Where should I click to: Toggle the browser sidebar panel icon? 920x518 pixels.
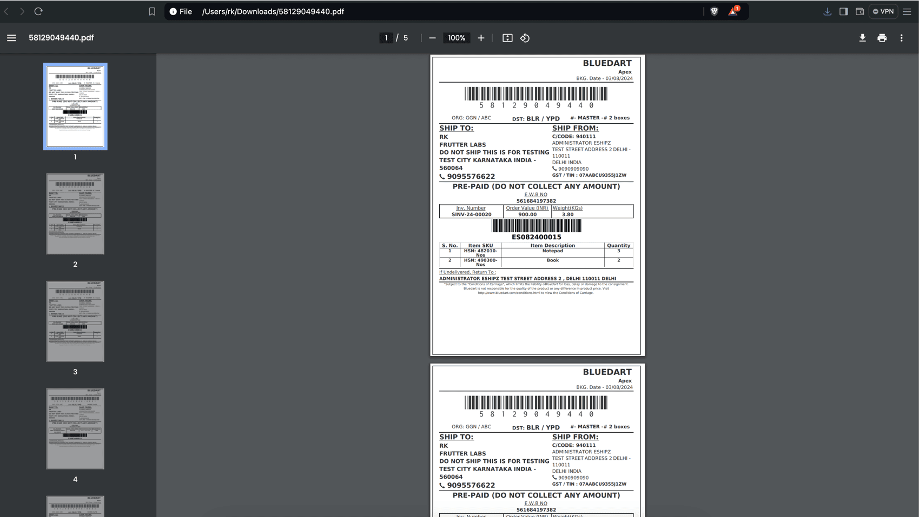pos(844,11)
